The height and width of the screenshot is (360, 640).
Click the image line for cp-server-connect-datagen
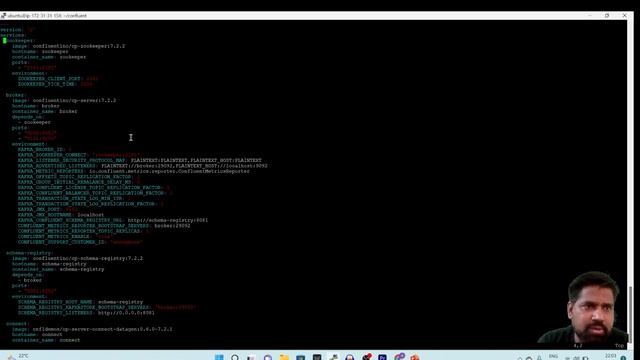coord(92,329)
